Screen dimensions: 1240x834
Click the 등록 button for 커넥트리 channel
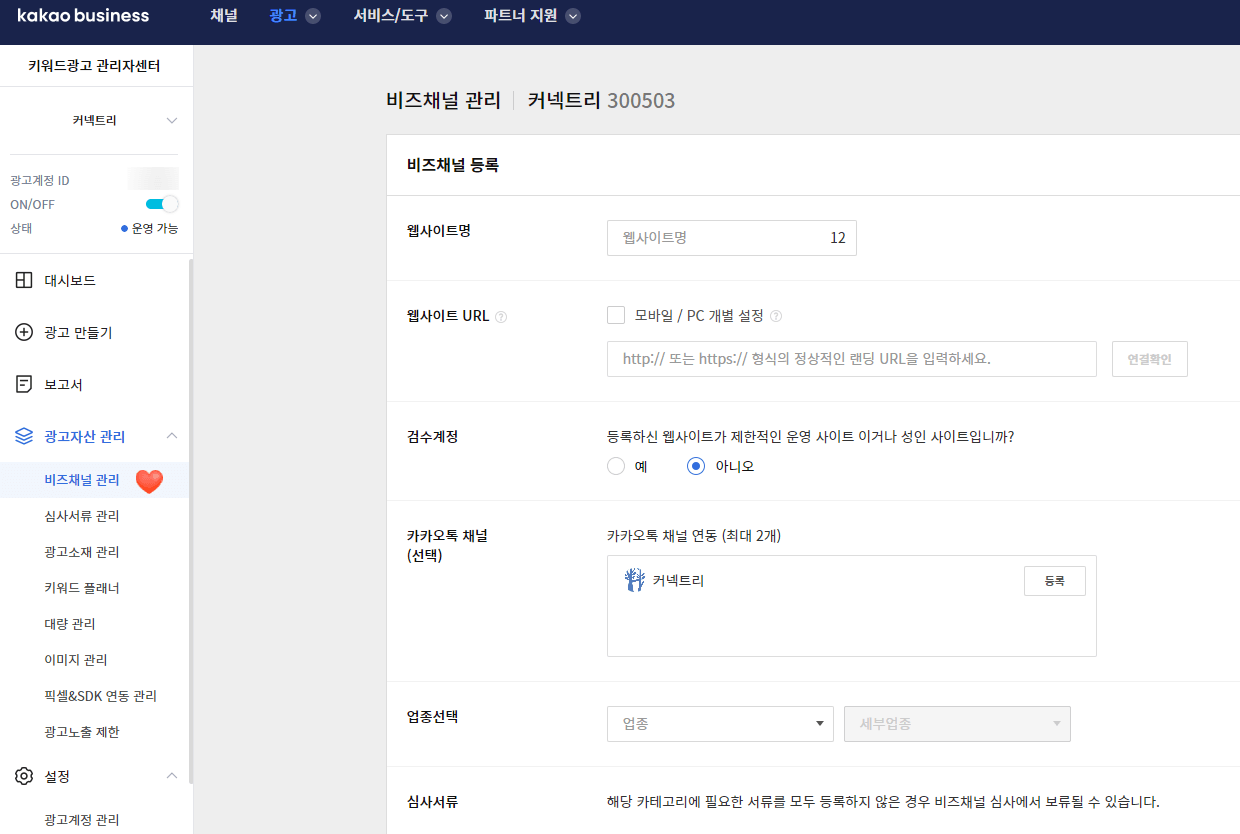1055,581
